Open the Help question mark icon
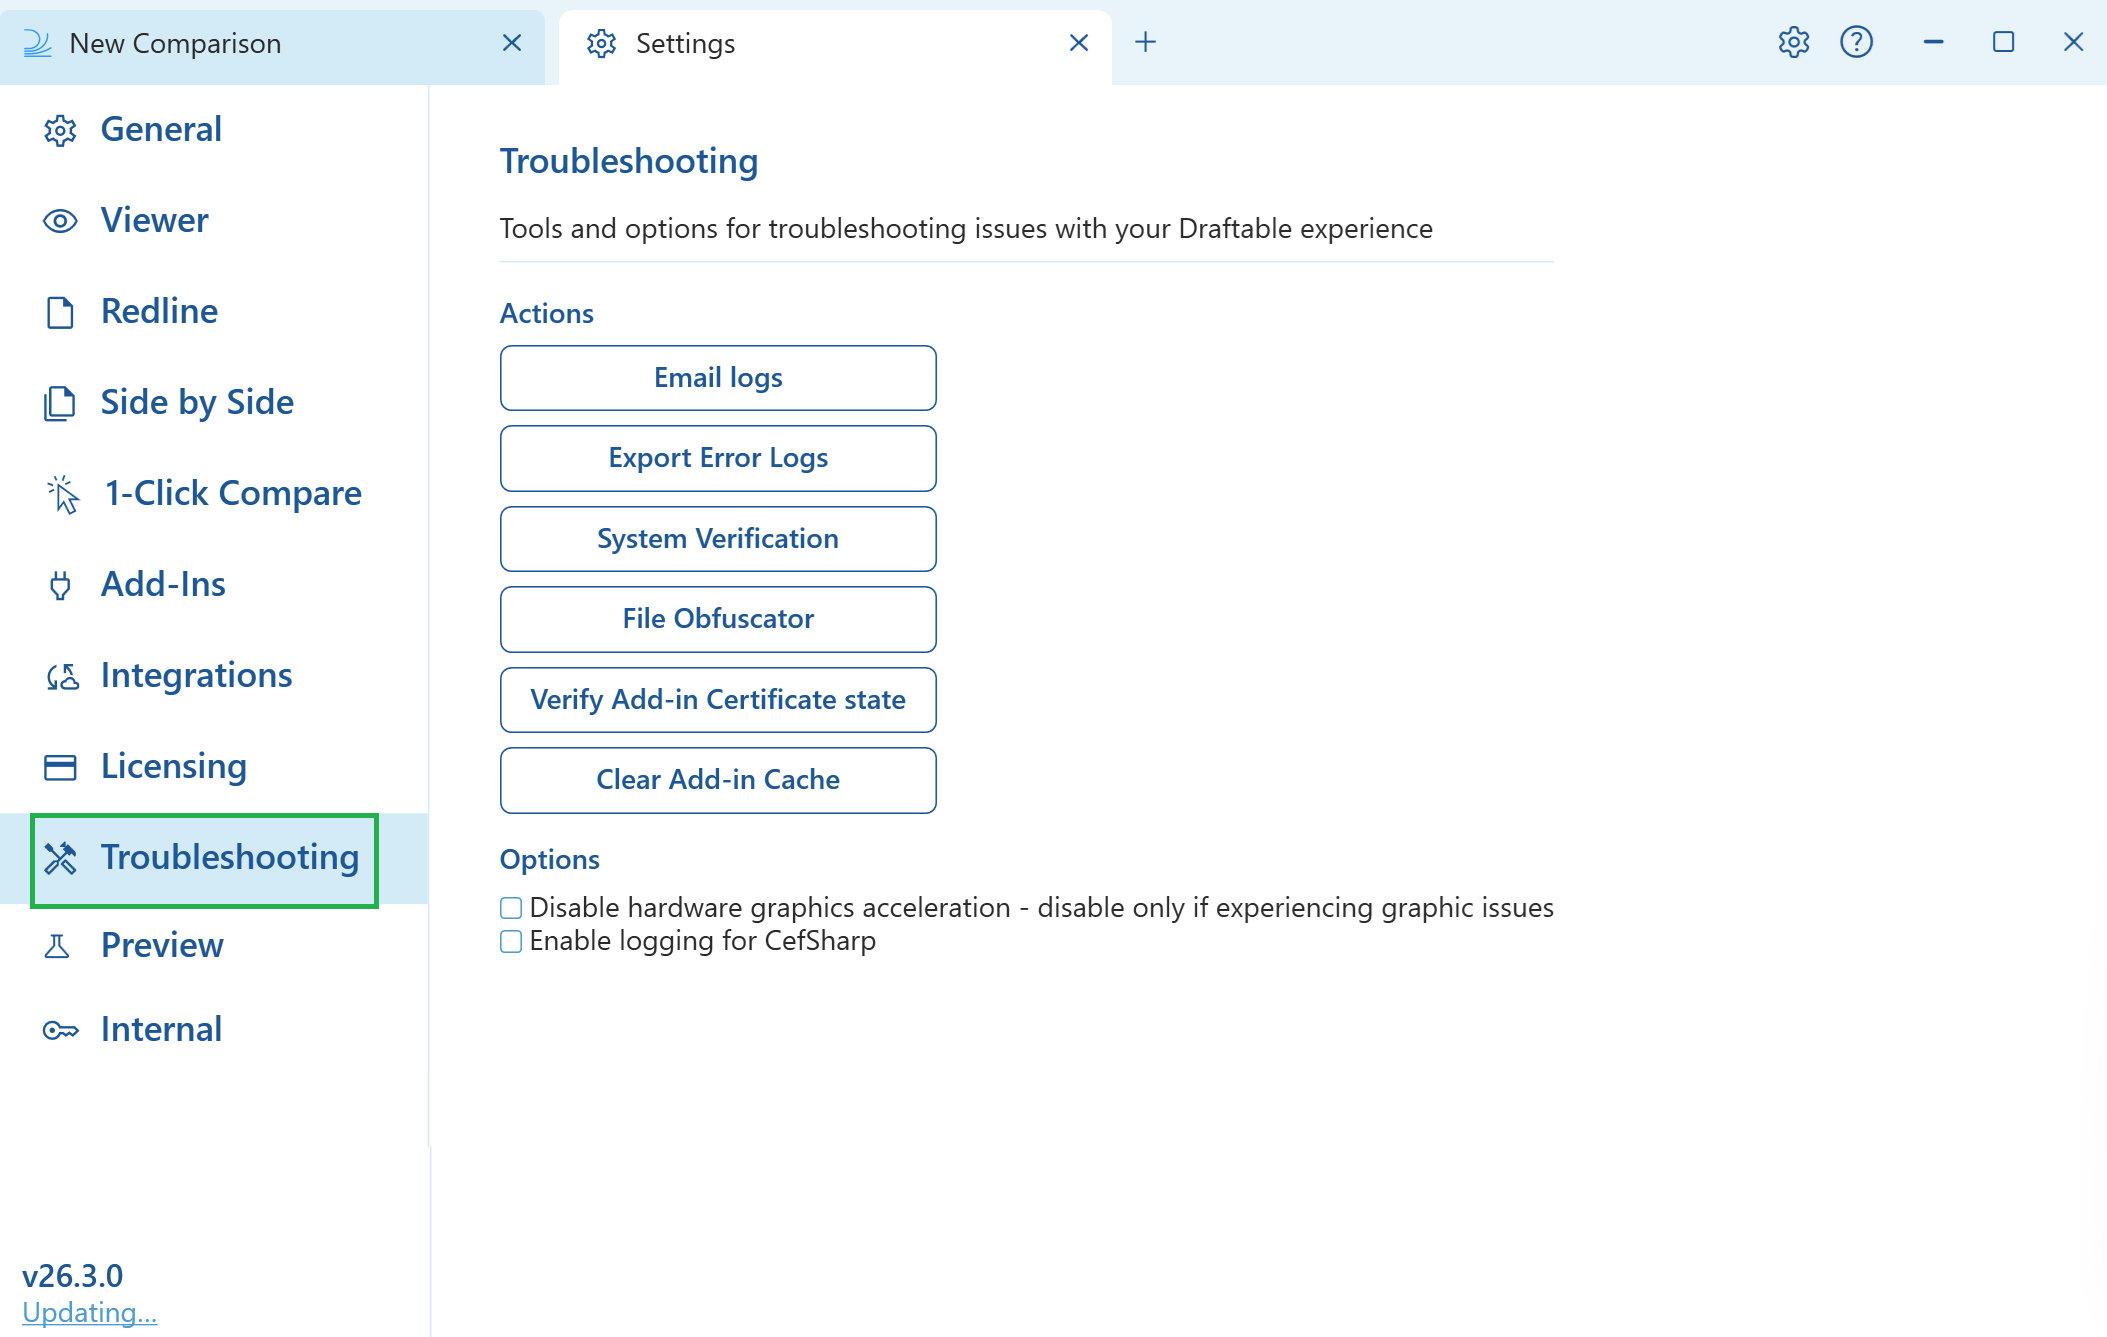Viewport: 2107px width, 1337px height. click(1857, 42)
